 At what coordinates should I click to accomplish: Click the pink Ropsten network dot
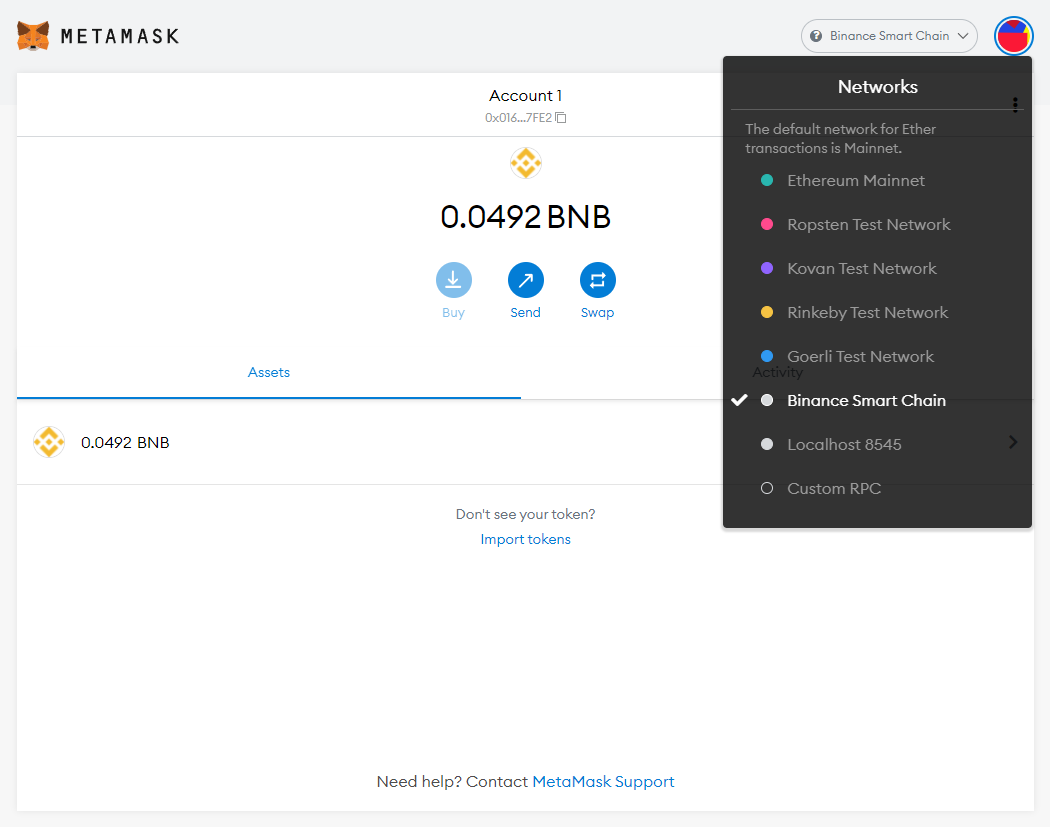click(767, 224)
